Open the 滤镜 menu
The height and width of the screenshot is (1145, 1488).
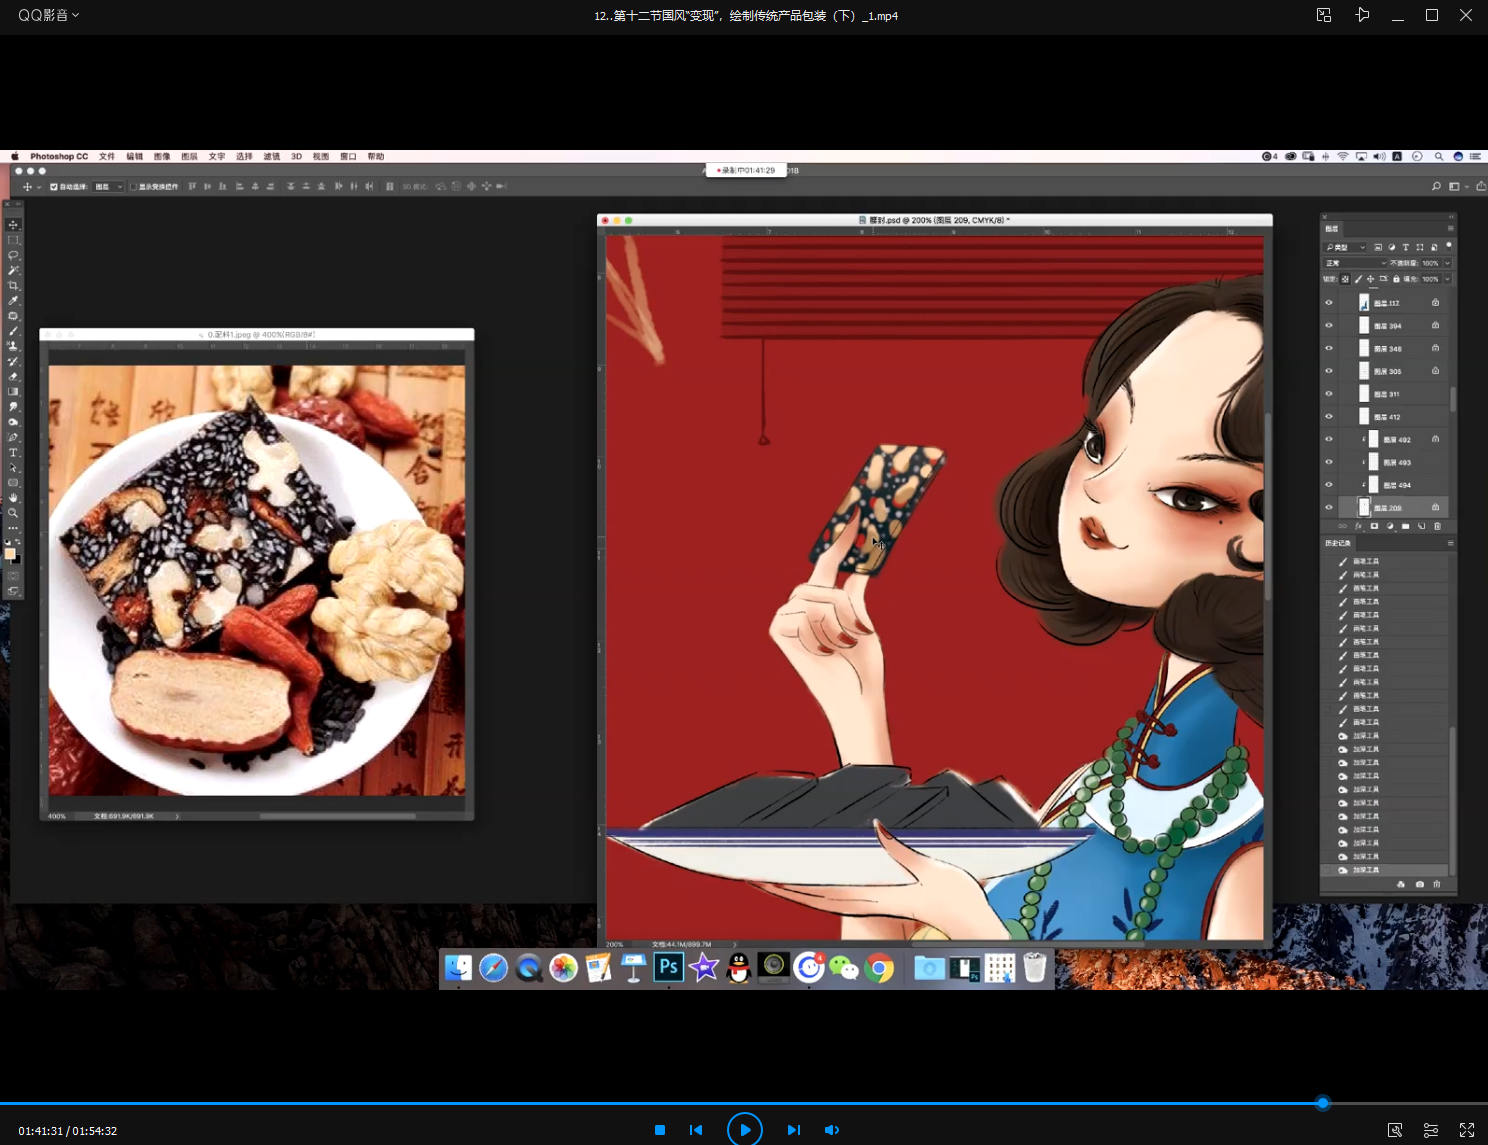[272, 156]
